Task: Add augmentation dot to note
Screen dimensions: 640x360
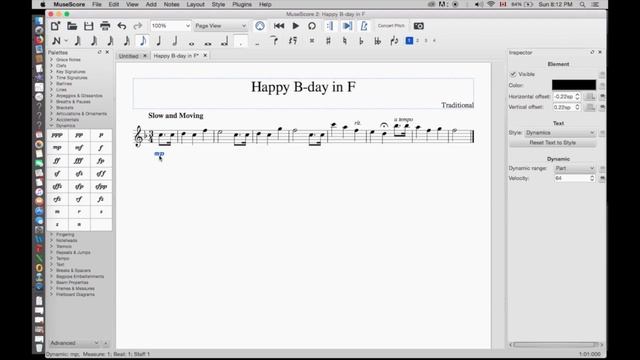Action: 241,41
